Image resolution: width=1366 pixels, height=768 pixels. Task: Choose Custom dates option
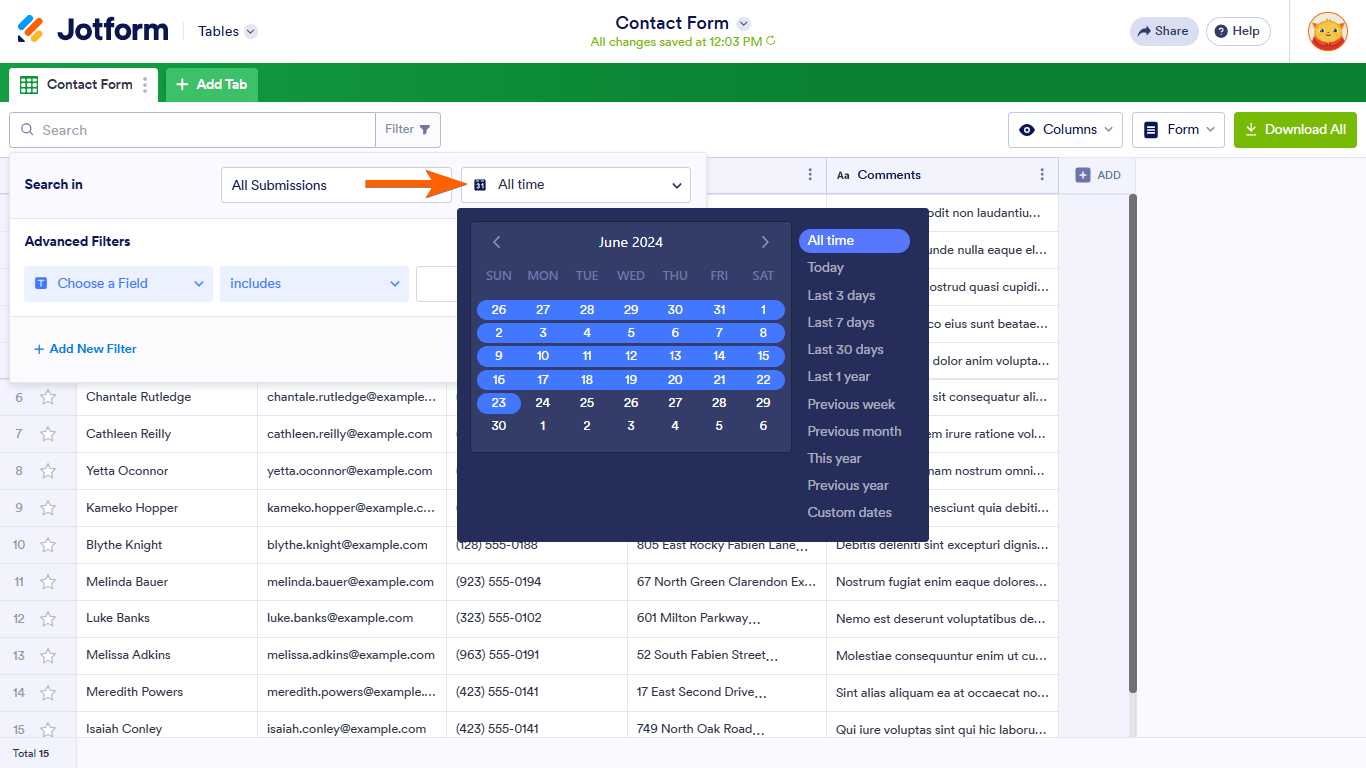(x=849, y=513)
